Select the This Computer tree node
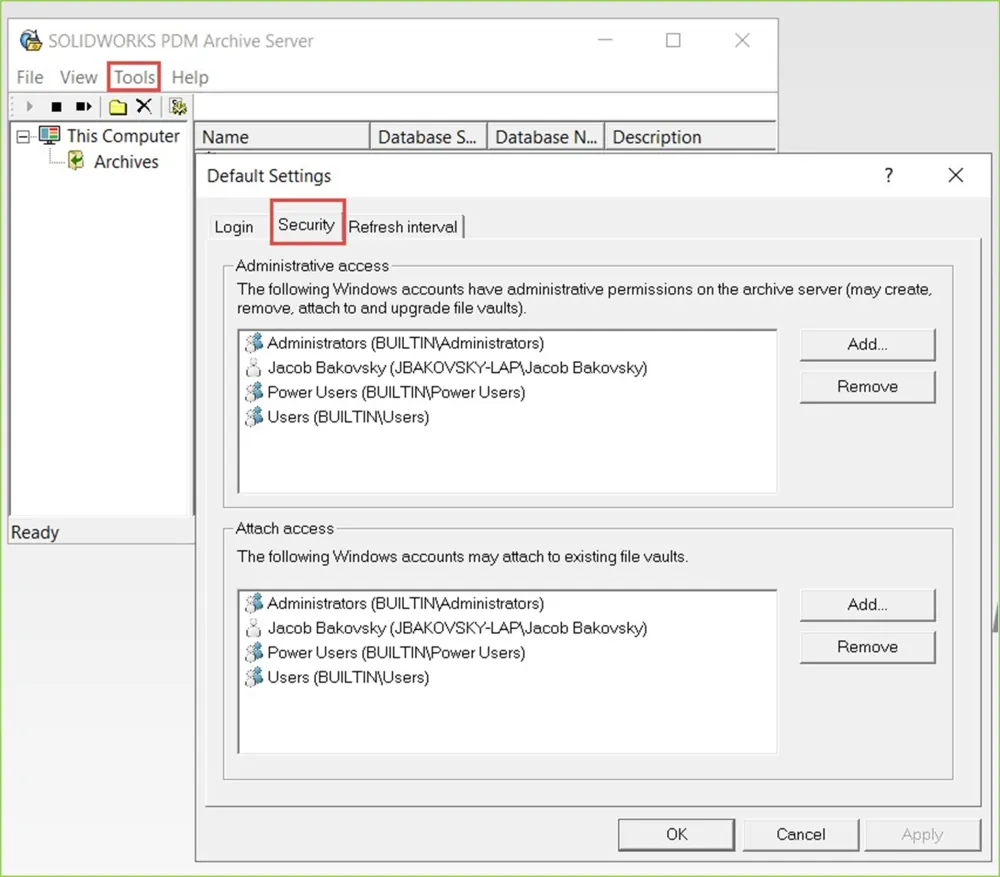Viewport: 1000px width, 877px height. [122, 136]
